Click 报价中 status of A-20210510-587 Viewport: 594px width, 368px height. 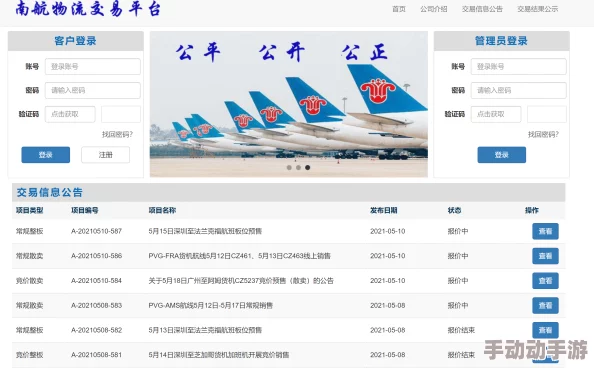(x=458, y=231)
